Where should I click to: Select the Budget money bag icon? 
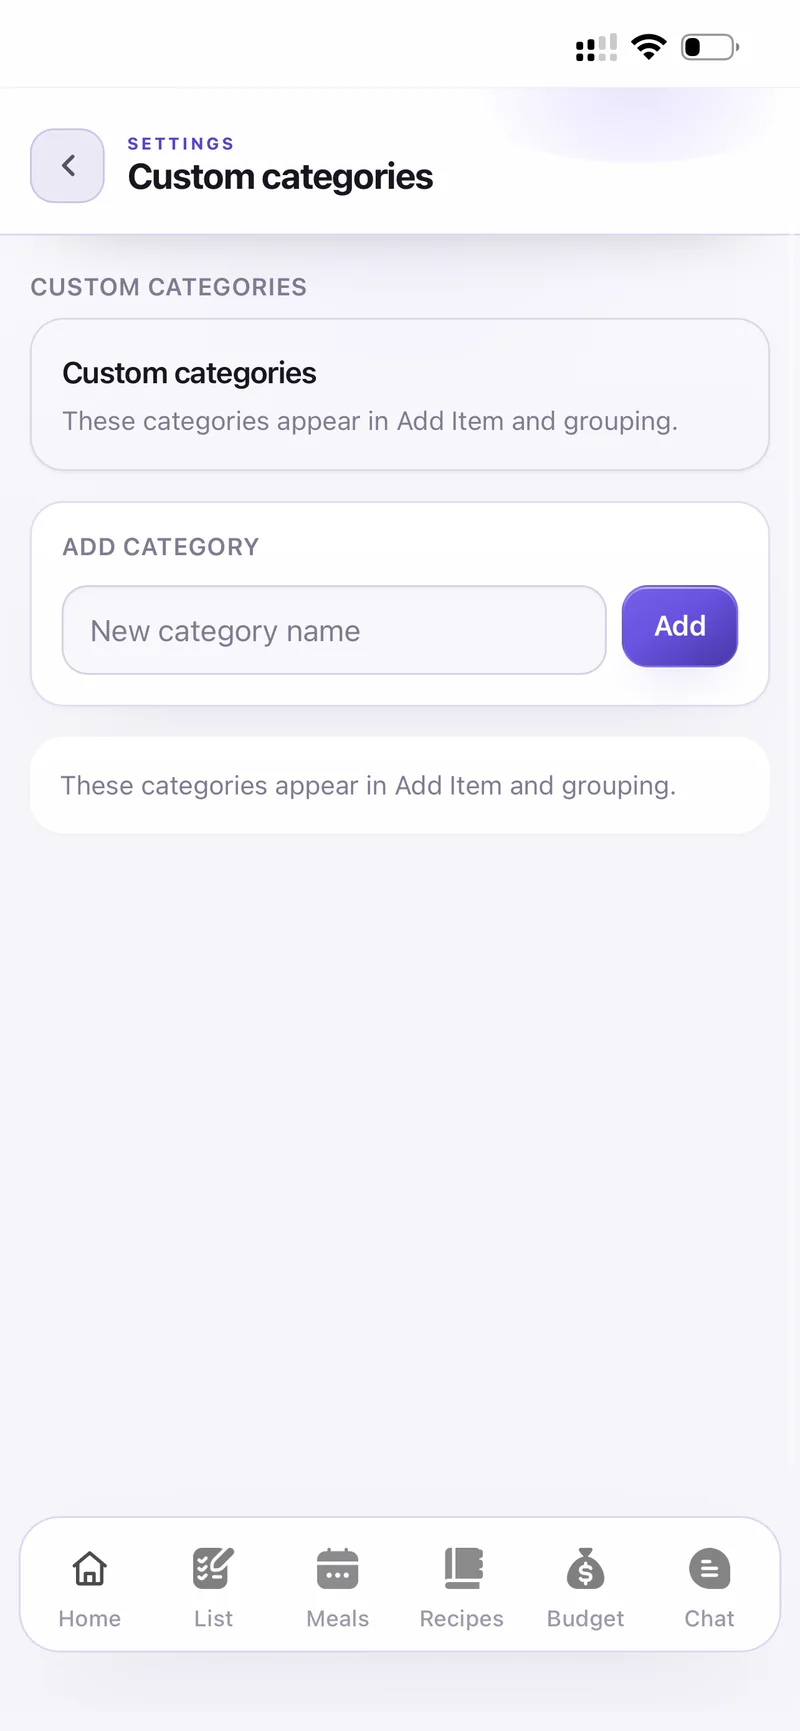[x=586, y=1568]
